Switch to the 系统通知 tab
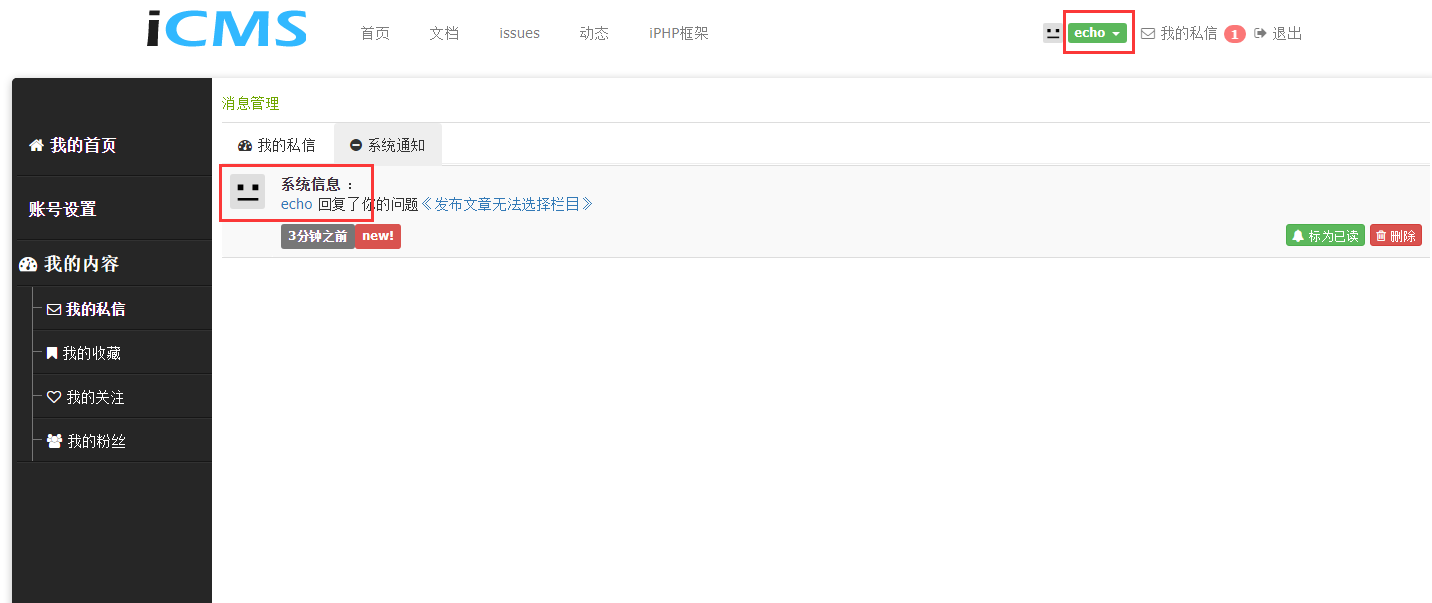This screenshot has height=603, width=1432. [388, 145]
